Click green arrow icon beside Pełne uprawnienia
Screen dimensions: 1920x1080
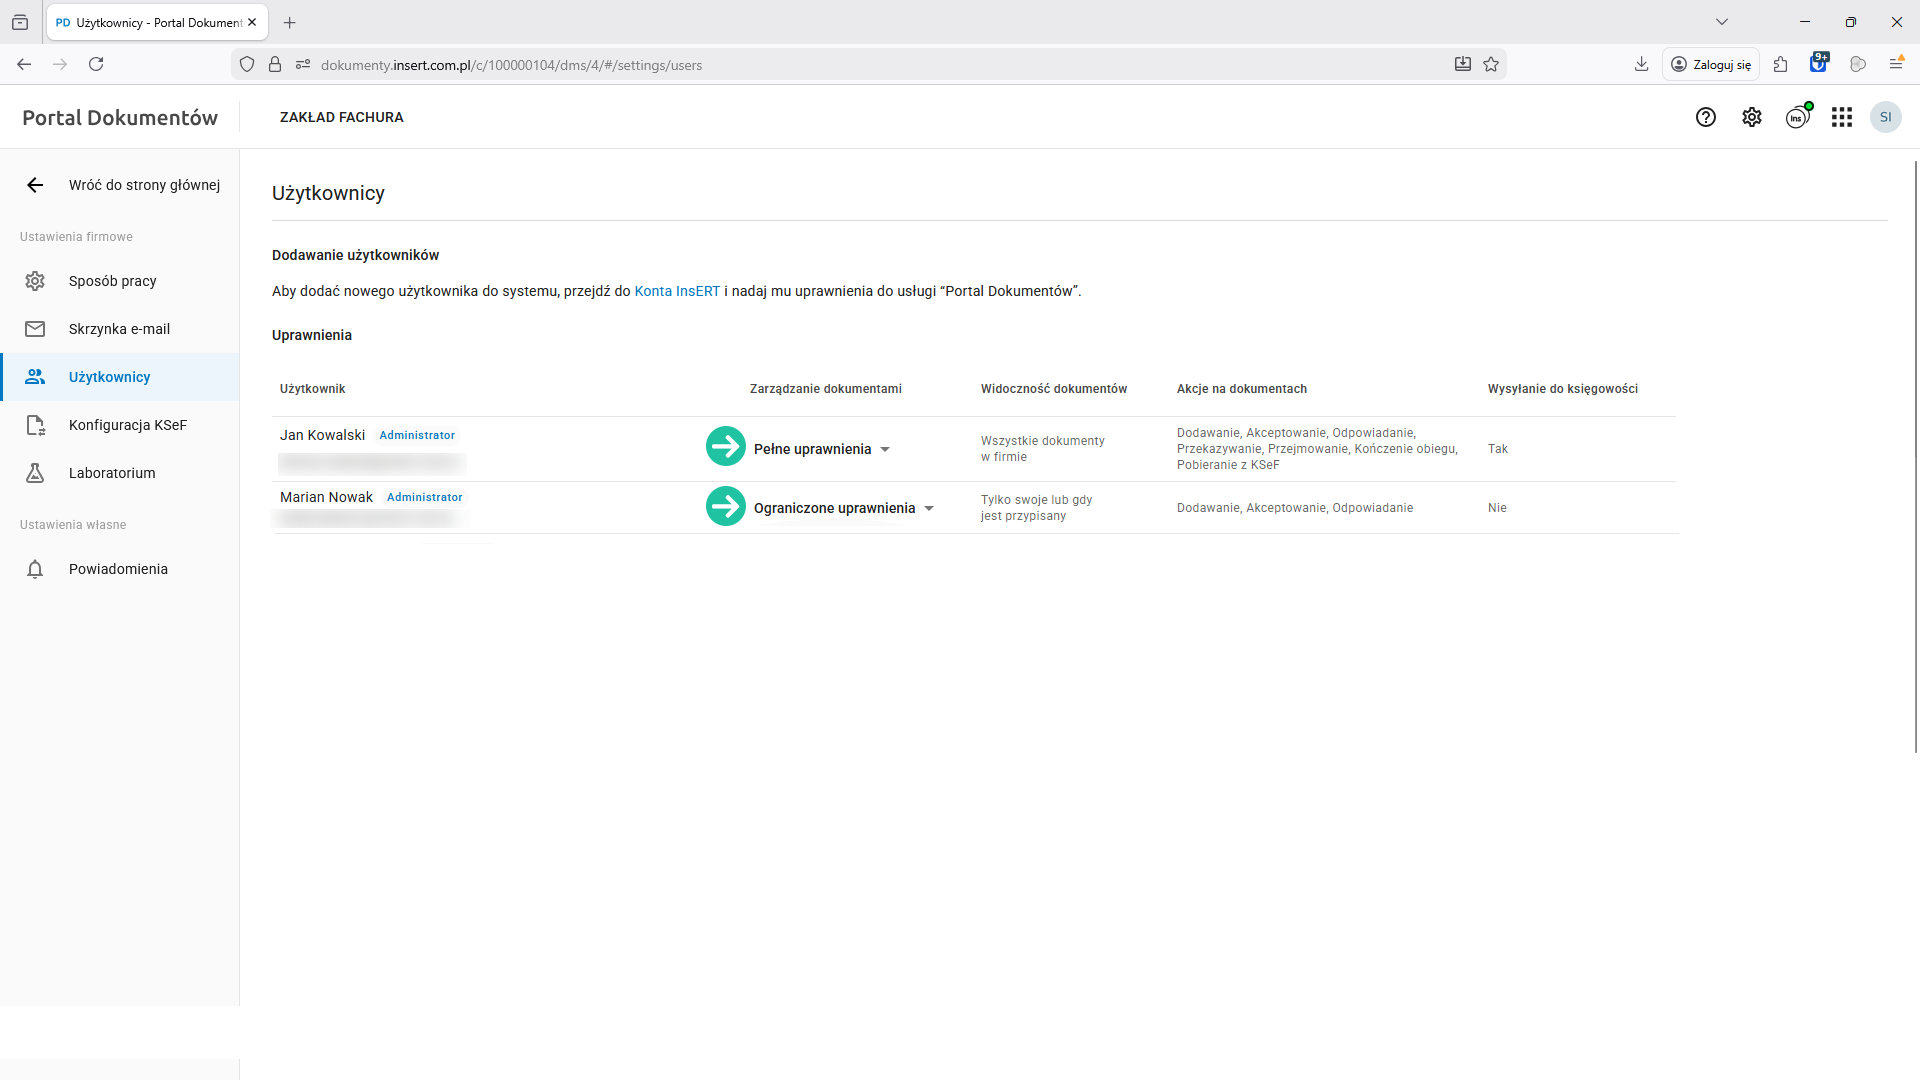726,447
